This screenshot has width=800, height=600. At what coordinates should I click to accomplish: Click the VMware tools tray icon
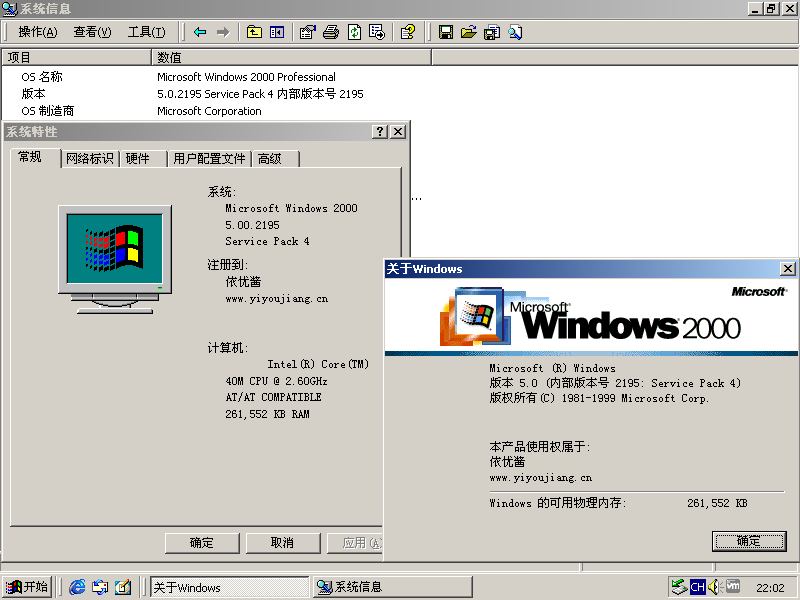tap(733, 587)
